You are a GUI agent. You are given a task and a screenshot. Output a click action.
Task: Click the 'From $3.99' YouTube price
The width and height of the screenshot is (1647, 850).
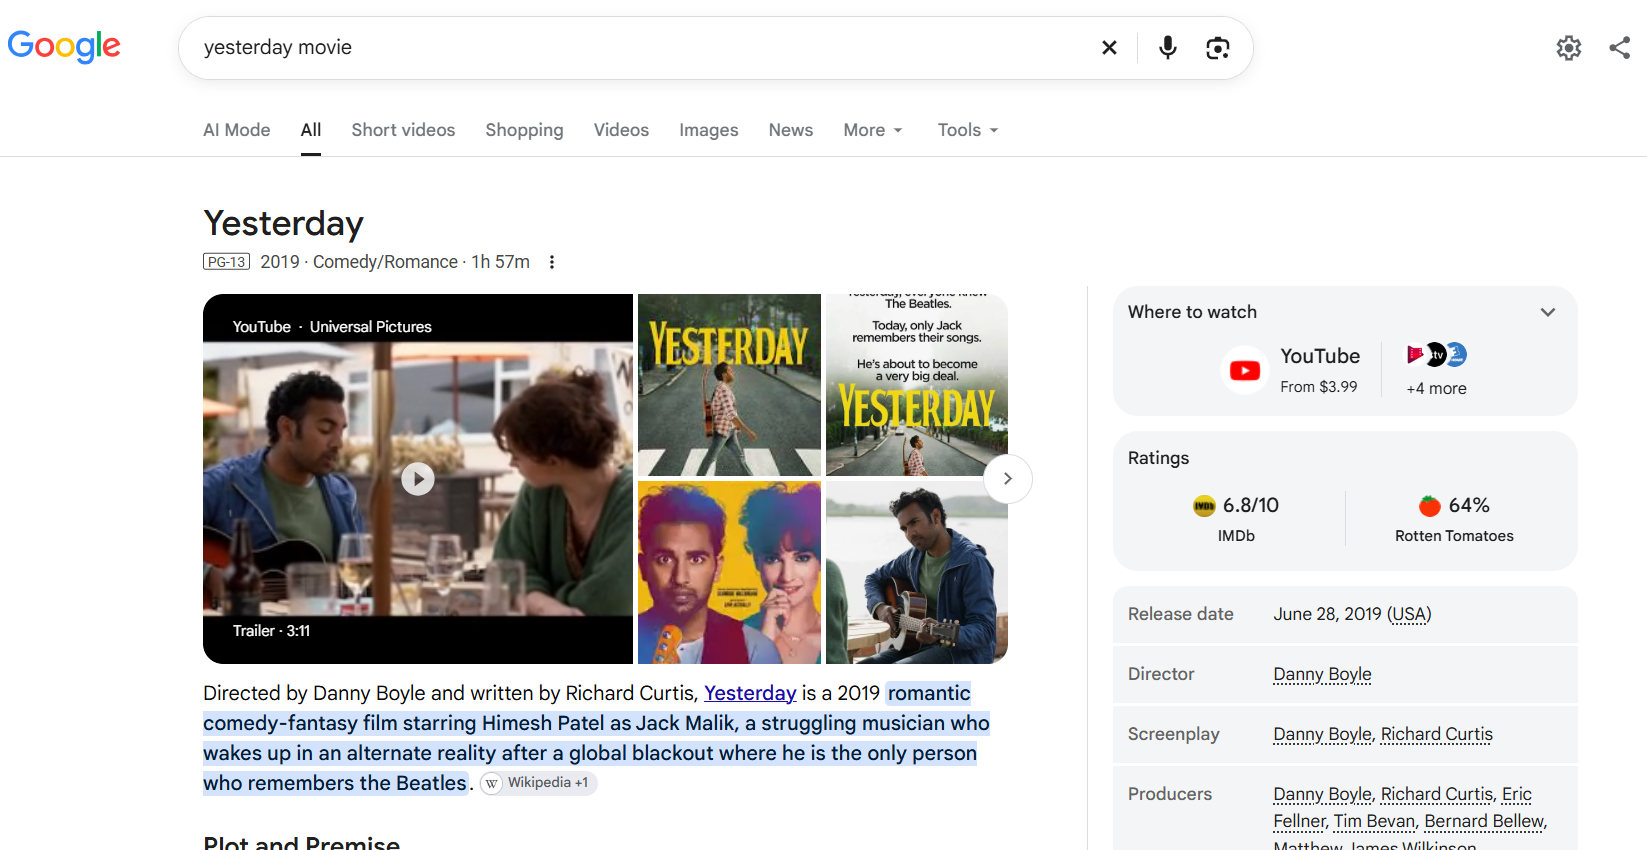pyautogui.click(x=1319, y=387)
